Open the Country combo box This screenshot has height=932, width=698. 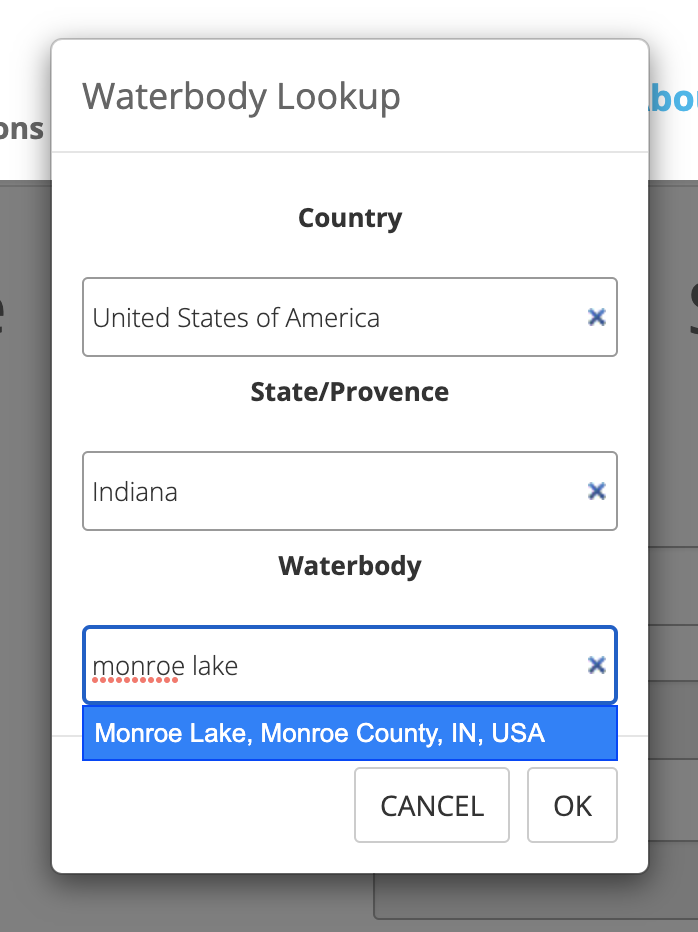(x=330, y=317)
